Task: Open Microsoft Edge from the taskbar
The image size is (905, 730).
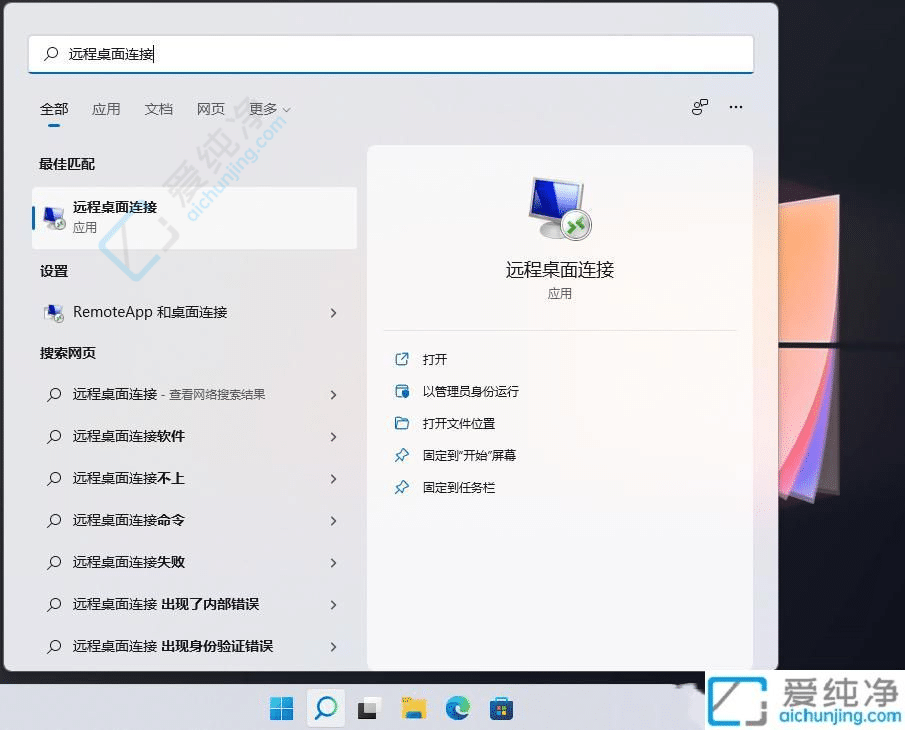Action: pyautogui.click(x=458, y=708)
